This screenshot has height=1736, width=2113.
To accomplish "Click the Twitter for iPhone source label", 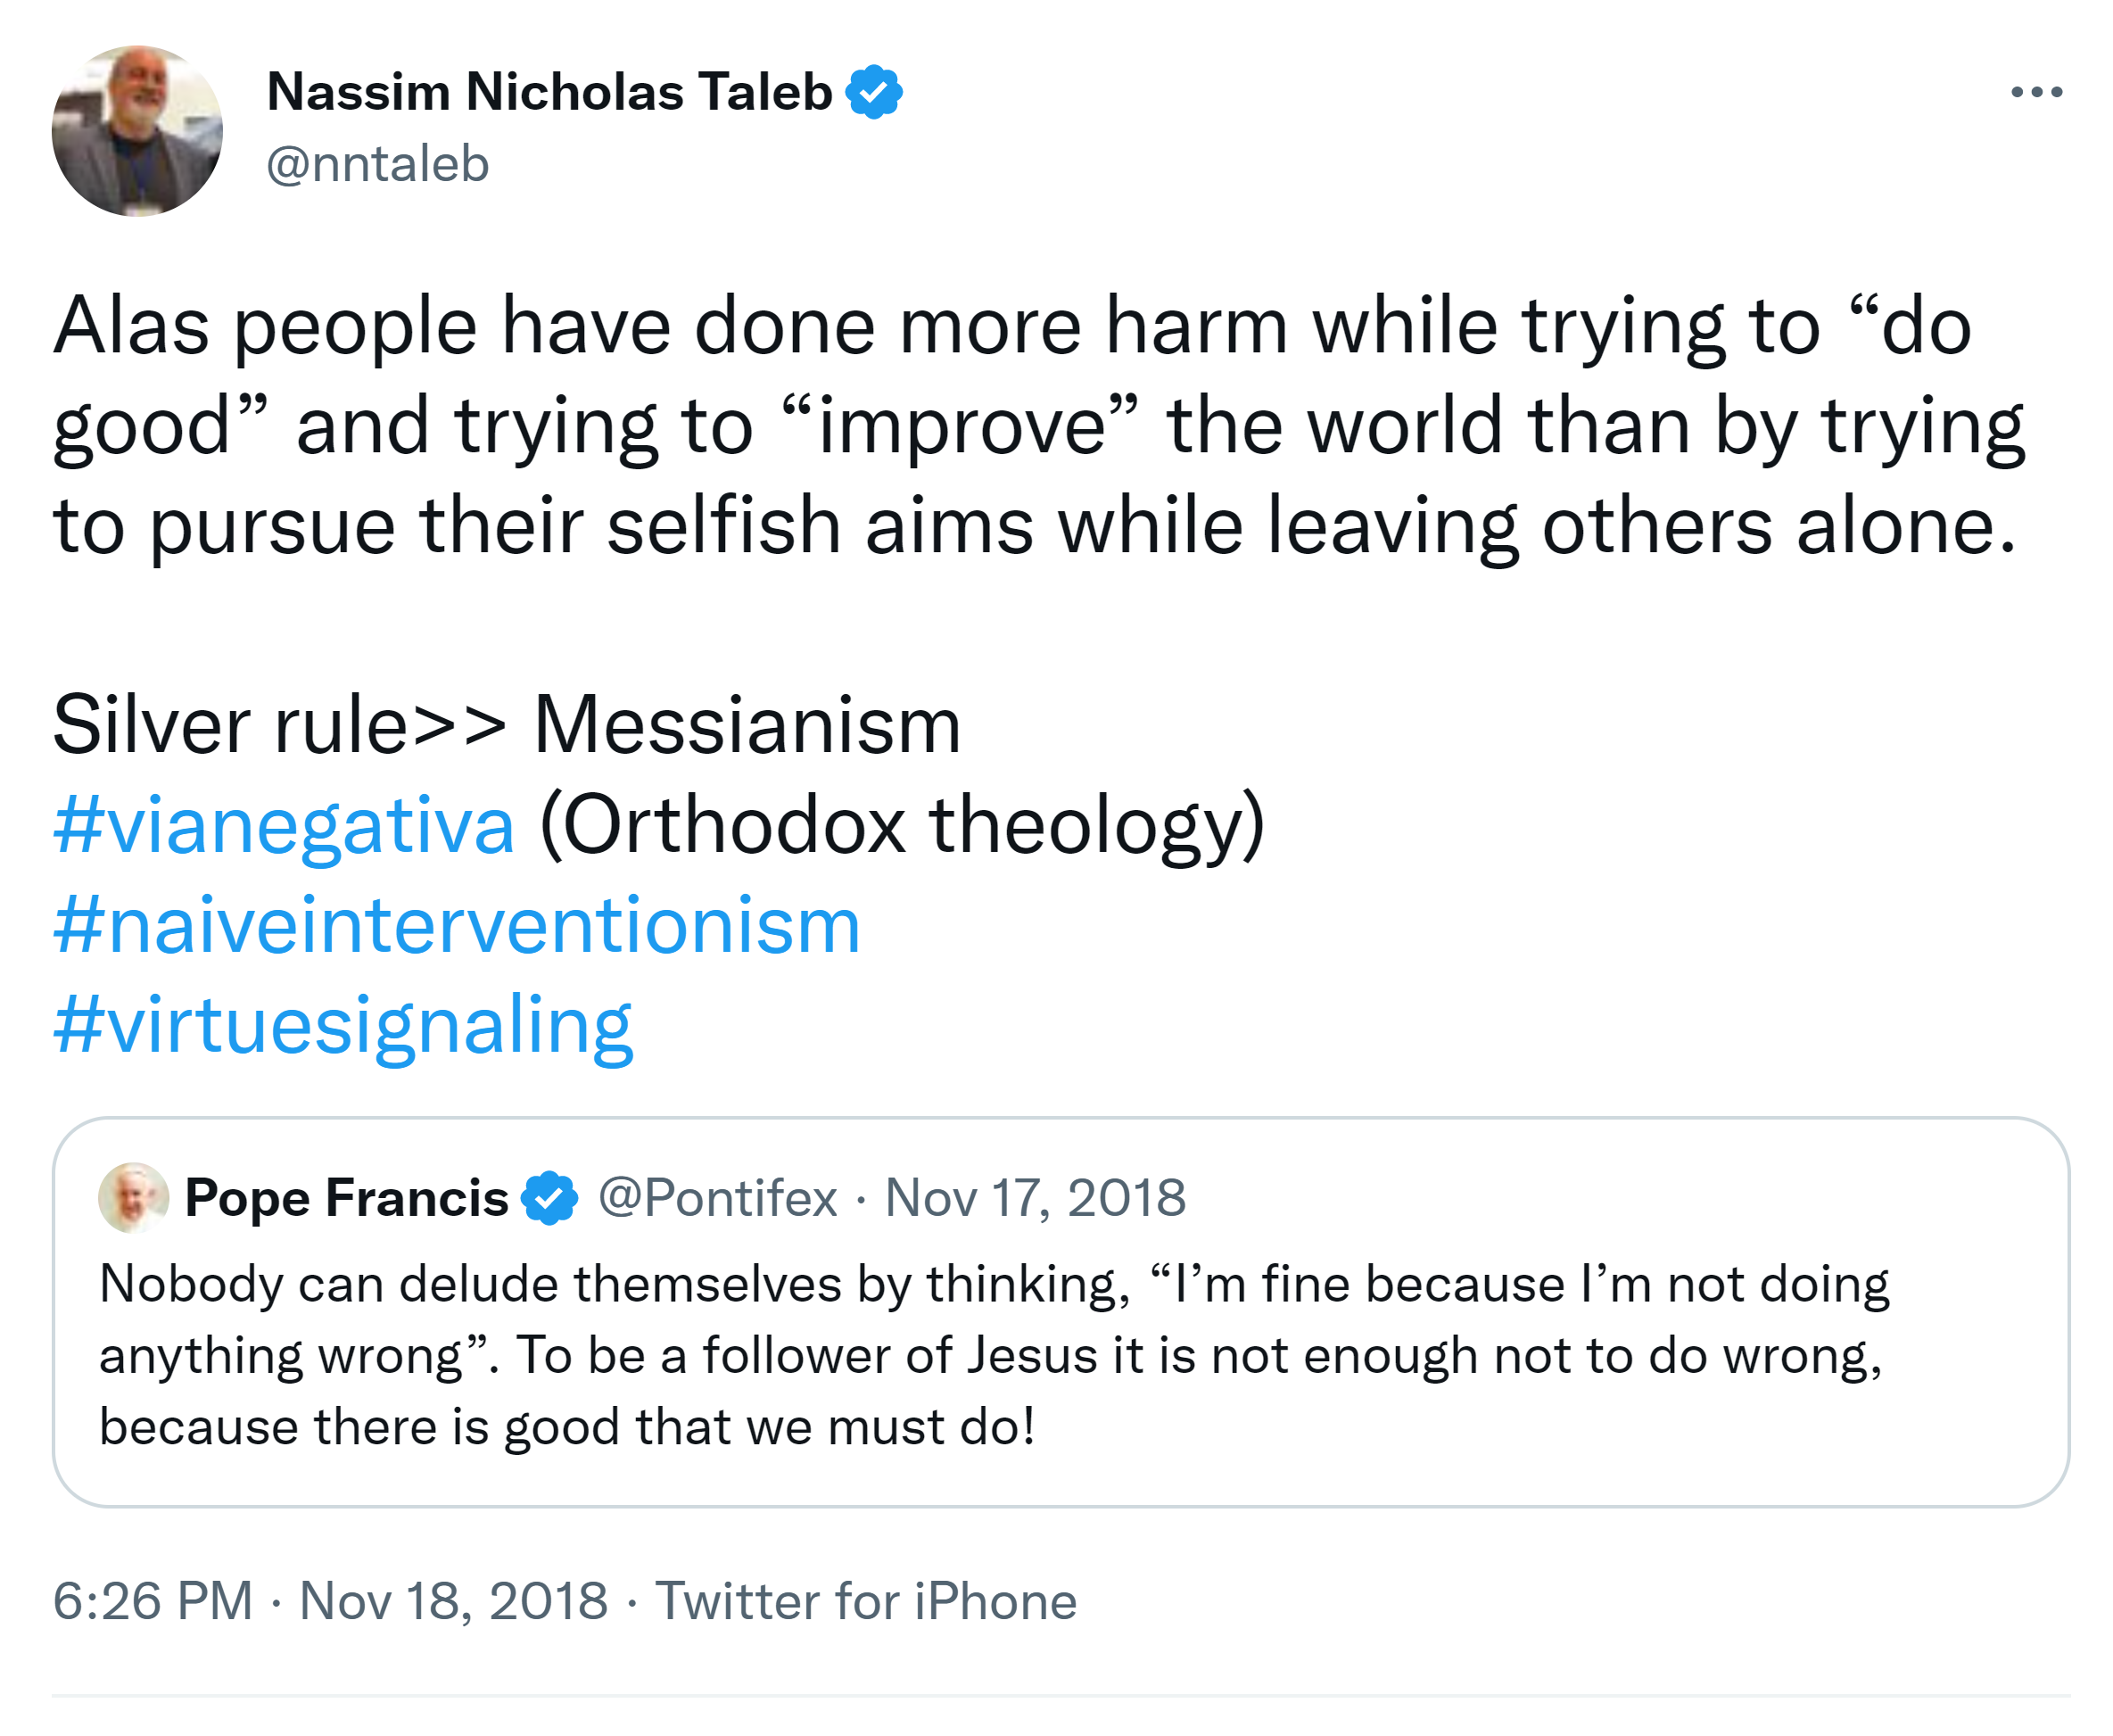I will click(865, 1601).
